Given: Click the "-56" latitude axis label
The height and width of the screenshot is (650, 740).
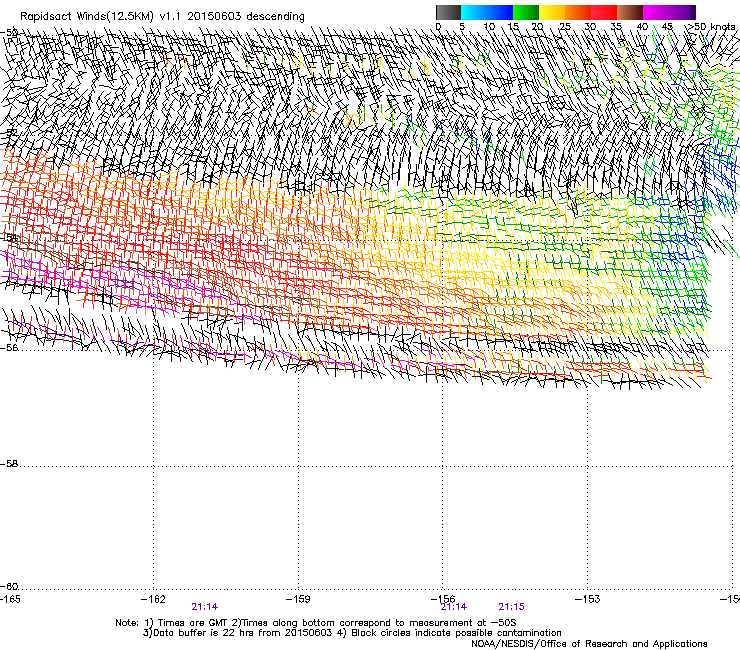Looking at the screenshot, I should click(x=9, y=348).
